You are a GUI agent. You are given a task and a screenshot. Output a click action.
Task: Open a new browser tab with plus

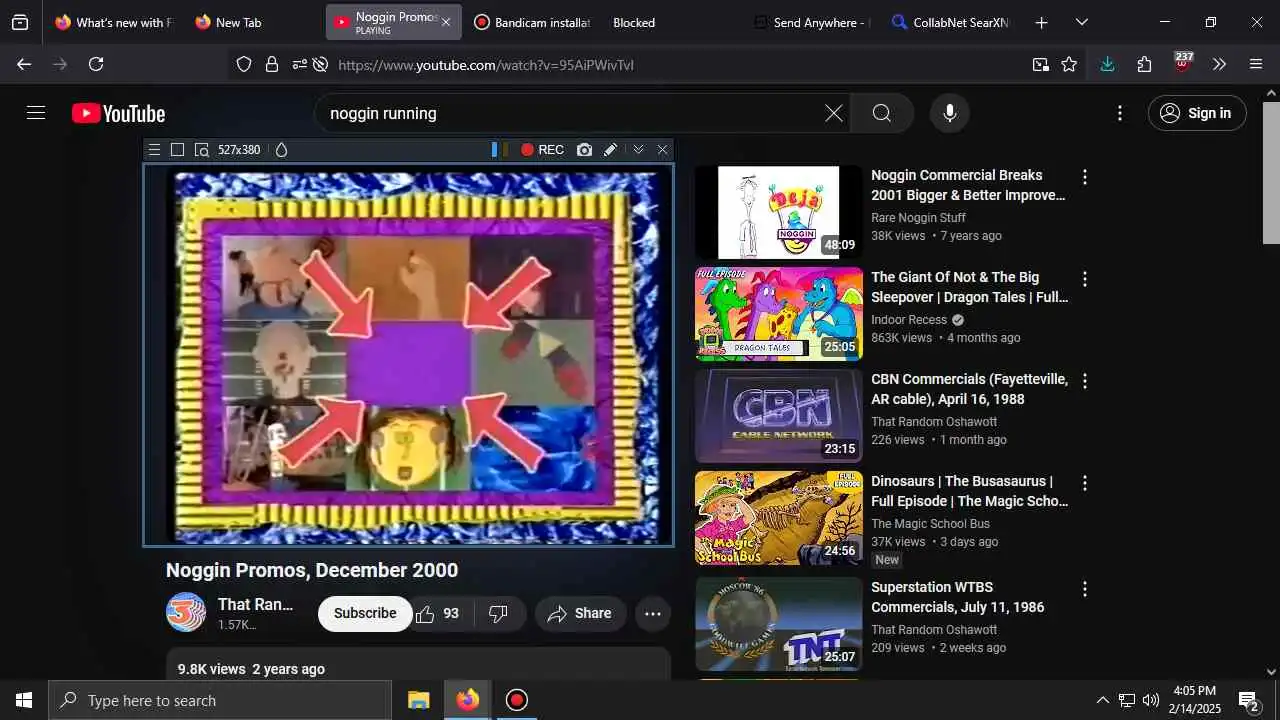pyautogui.click(x=1041, y=22)
